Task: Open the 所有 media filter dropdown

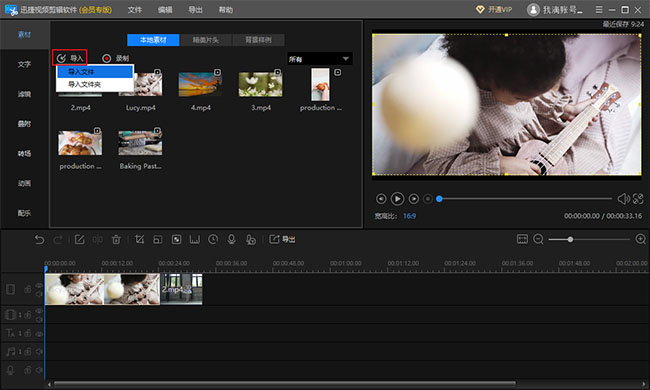Action: 320,59
